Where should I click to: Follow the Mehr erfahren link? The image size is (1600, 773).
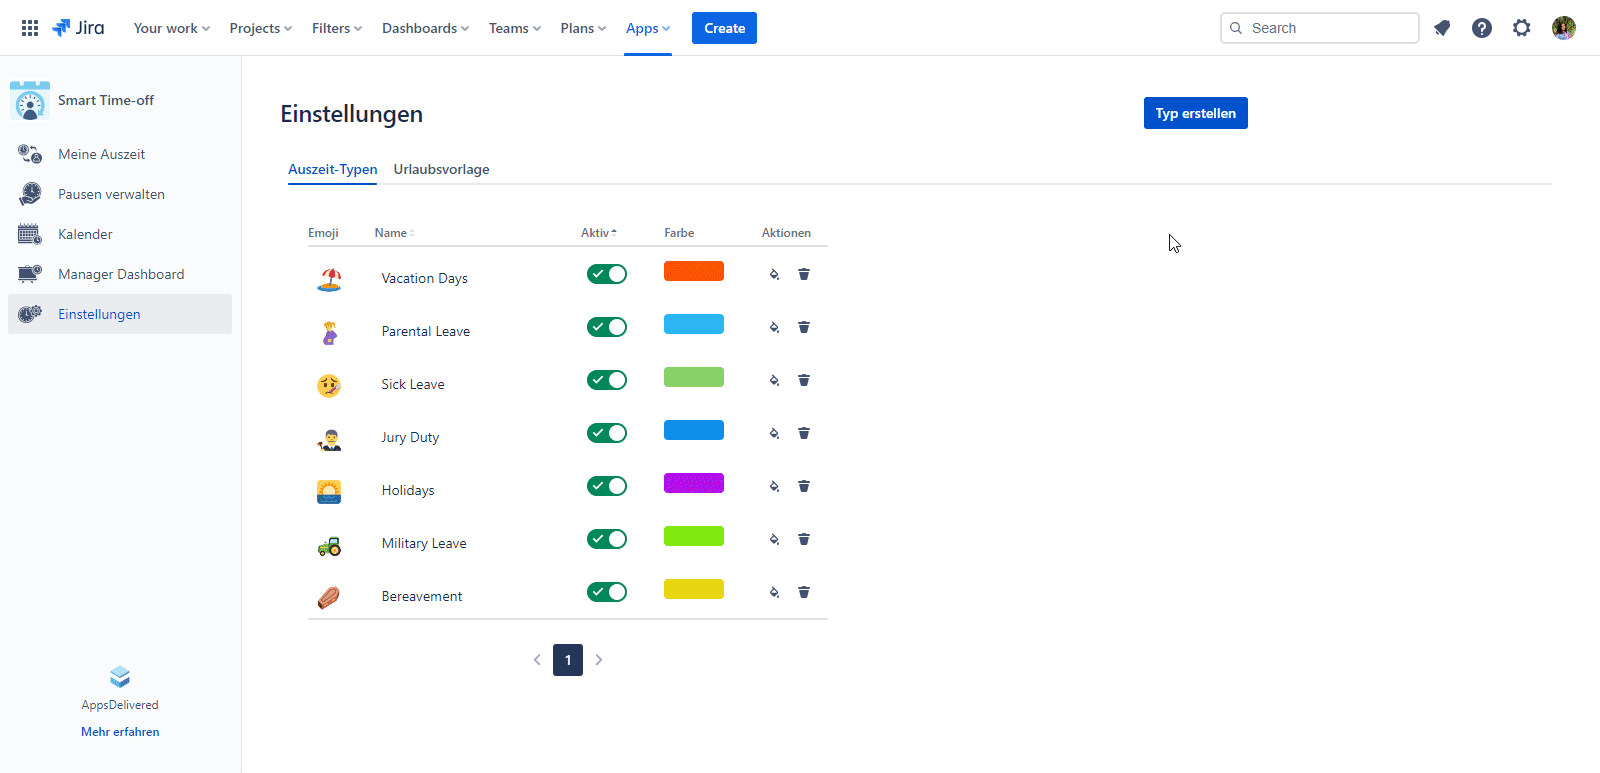[120, 732]
